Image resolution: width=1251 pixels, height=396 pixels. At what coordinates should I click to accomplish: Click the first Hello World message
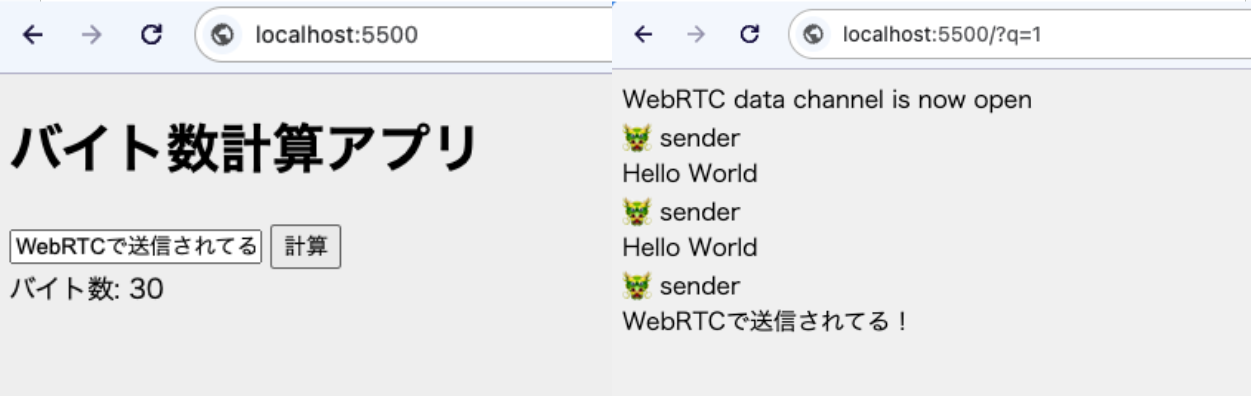pos(690,174)
